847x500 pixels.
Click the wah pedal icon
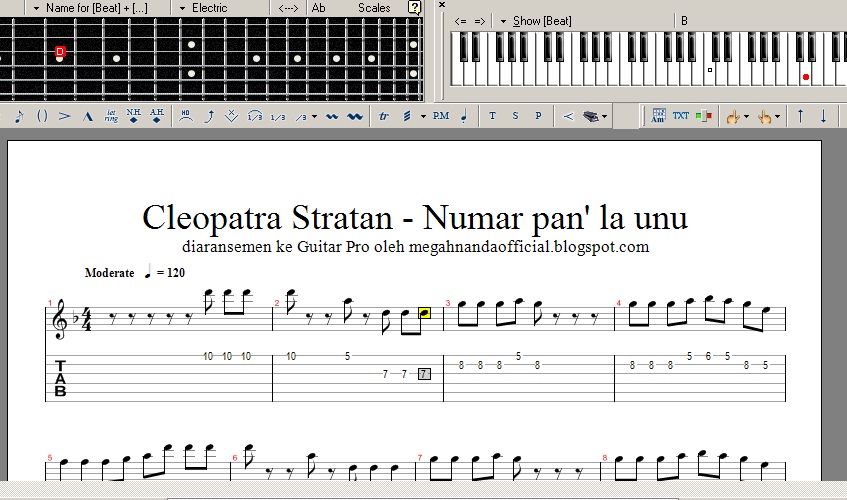pos(591,116)
